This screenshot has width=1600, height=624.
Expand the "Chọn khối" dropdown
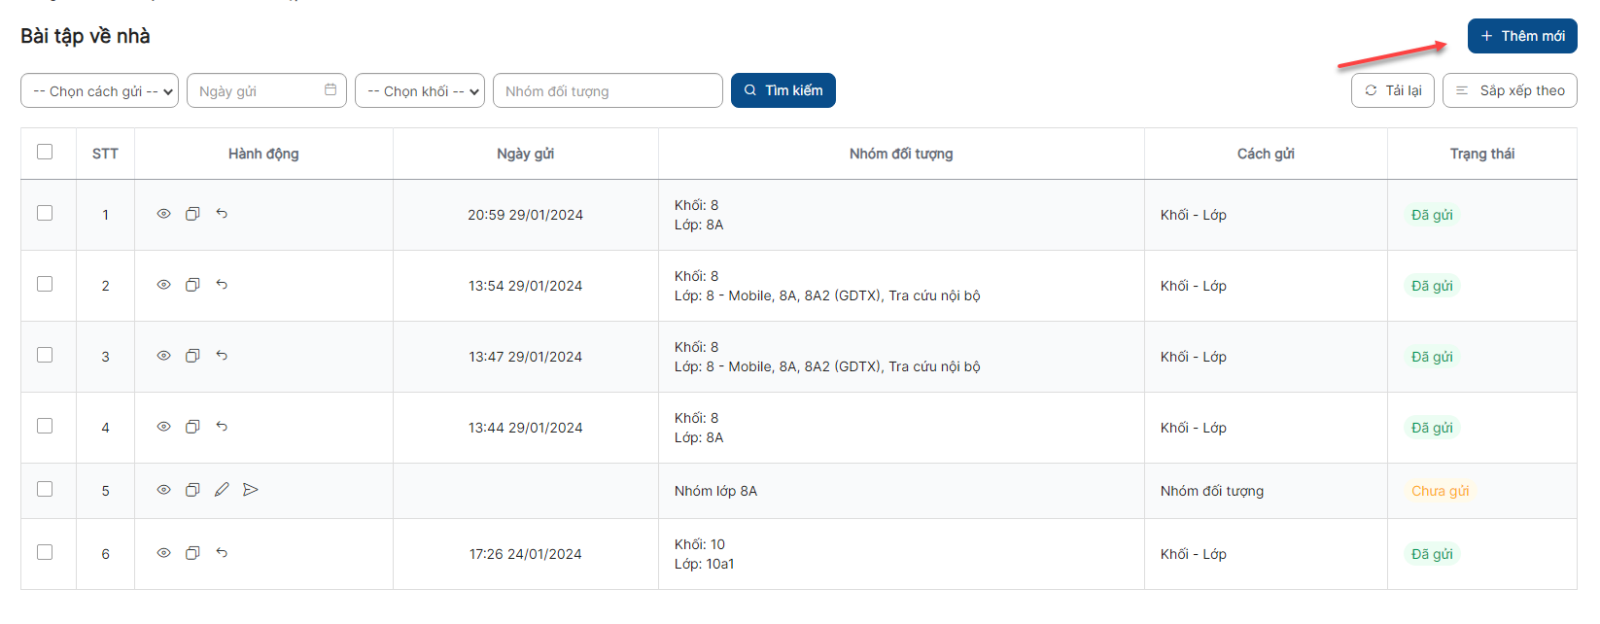[420, 91]
